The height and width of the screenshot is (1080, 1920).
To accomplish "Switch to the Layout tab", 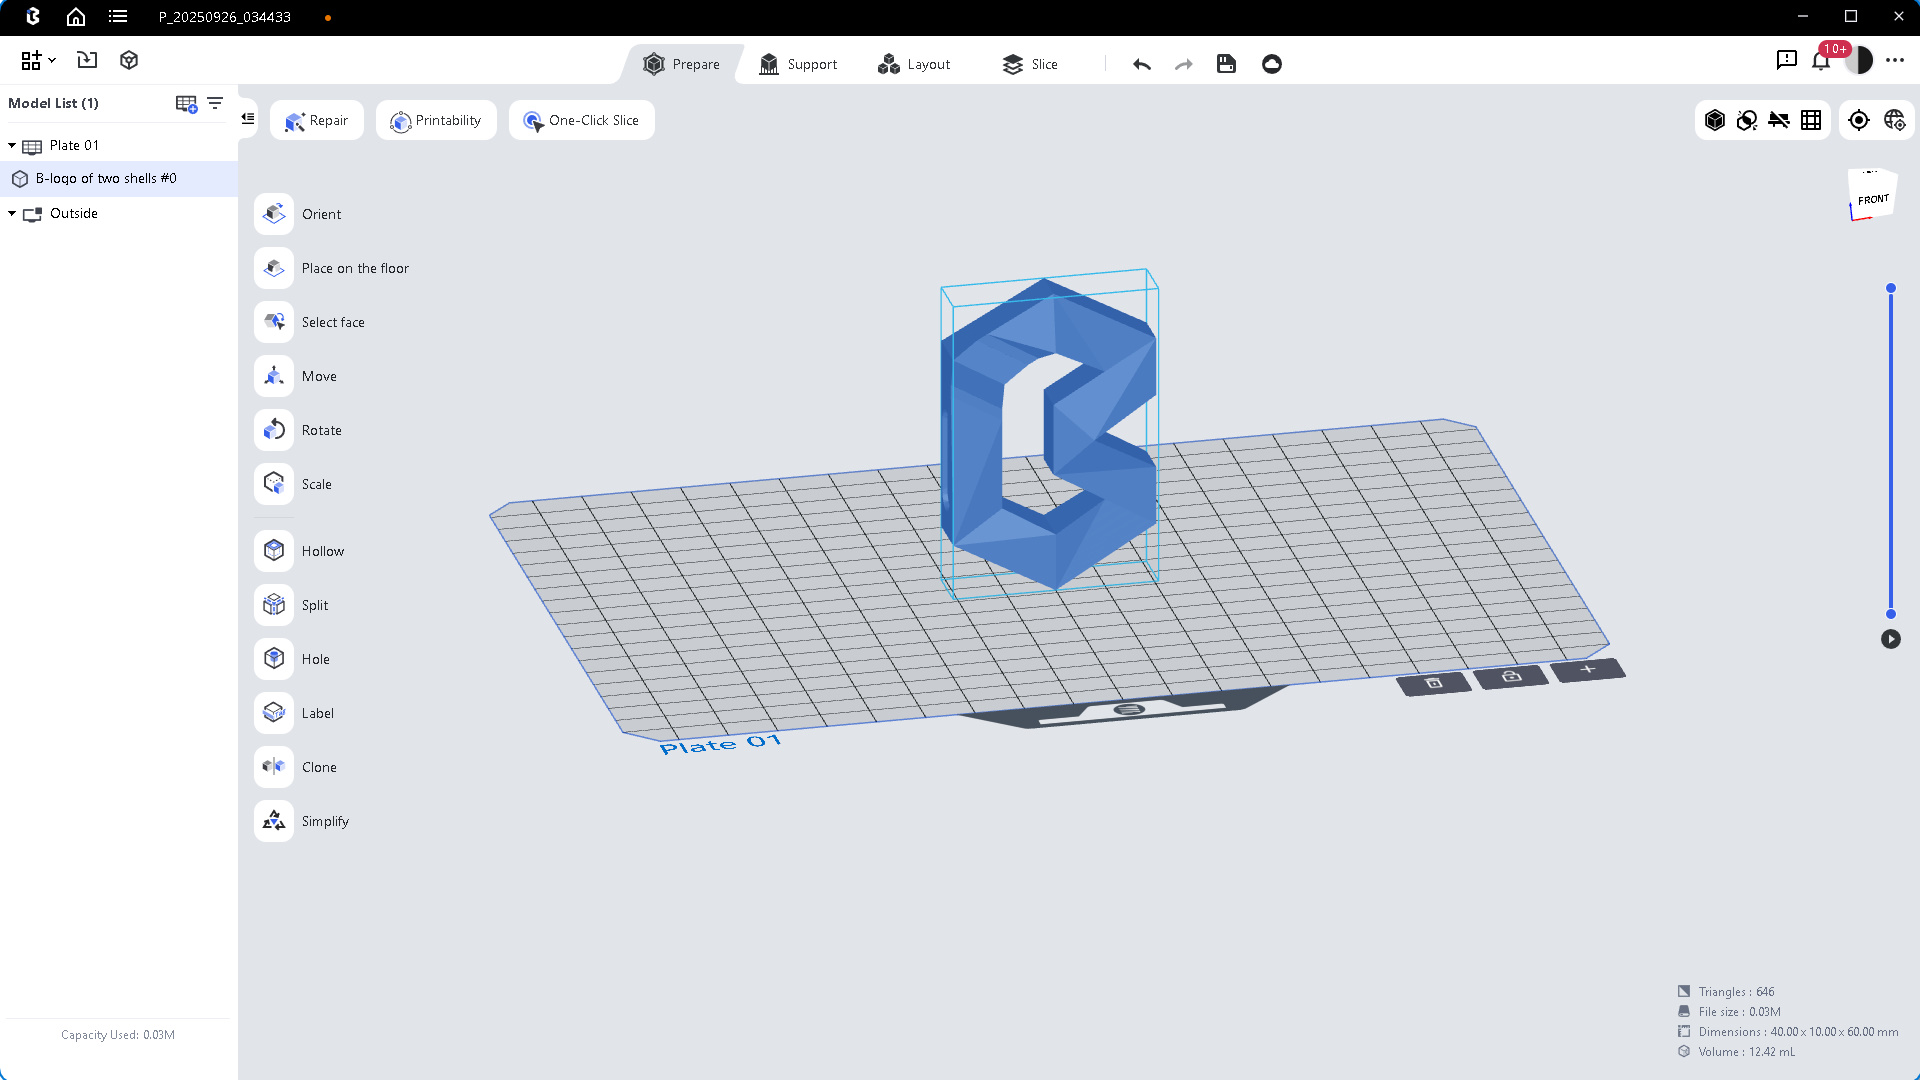I will [914, 64].
